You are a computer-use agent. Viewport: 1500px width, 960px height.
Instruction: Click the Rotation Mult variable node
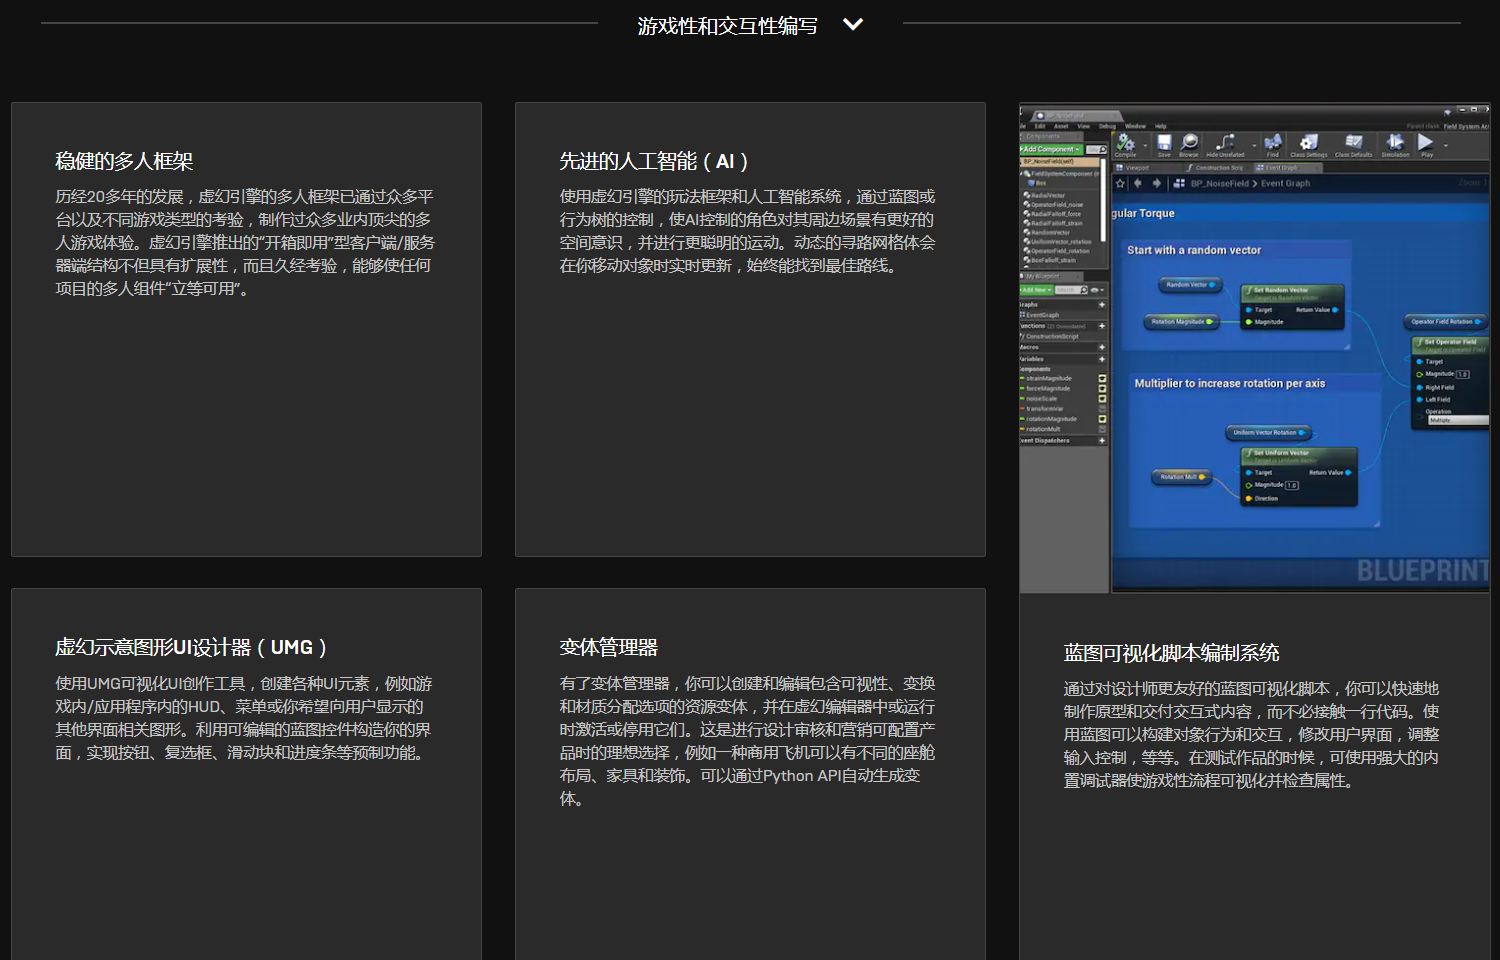tap(1182, 477)
